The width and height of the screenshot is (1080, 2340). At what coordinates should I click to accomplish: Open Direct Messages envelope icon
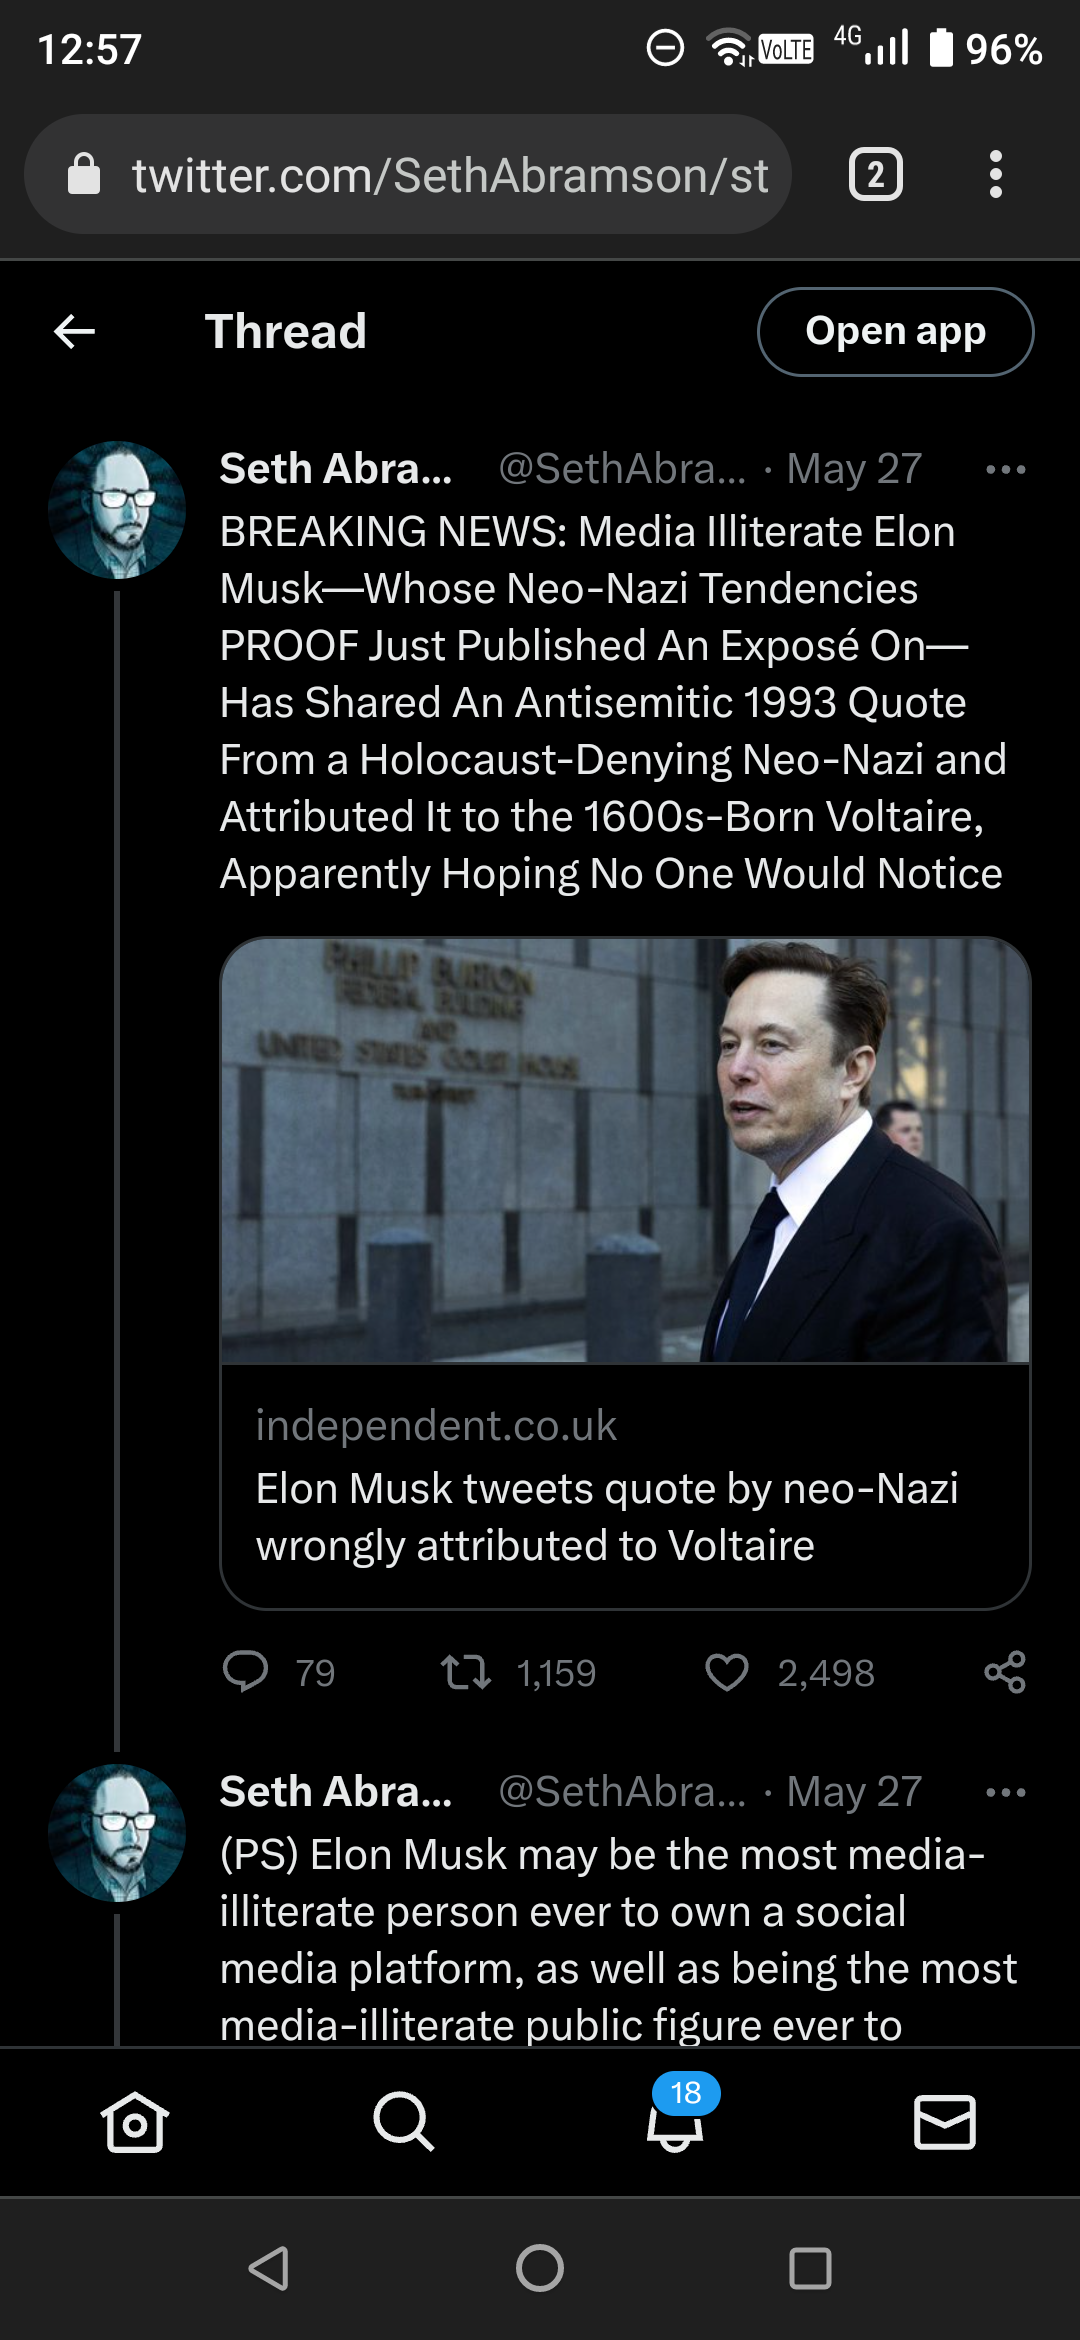pos(945,2121)
